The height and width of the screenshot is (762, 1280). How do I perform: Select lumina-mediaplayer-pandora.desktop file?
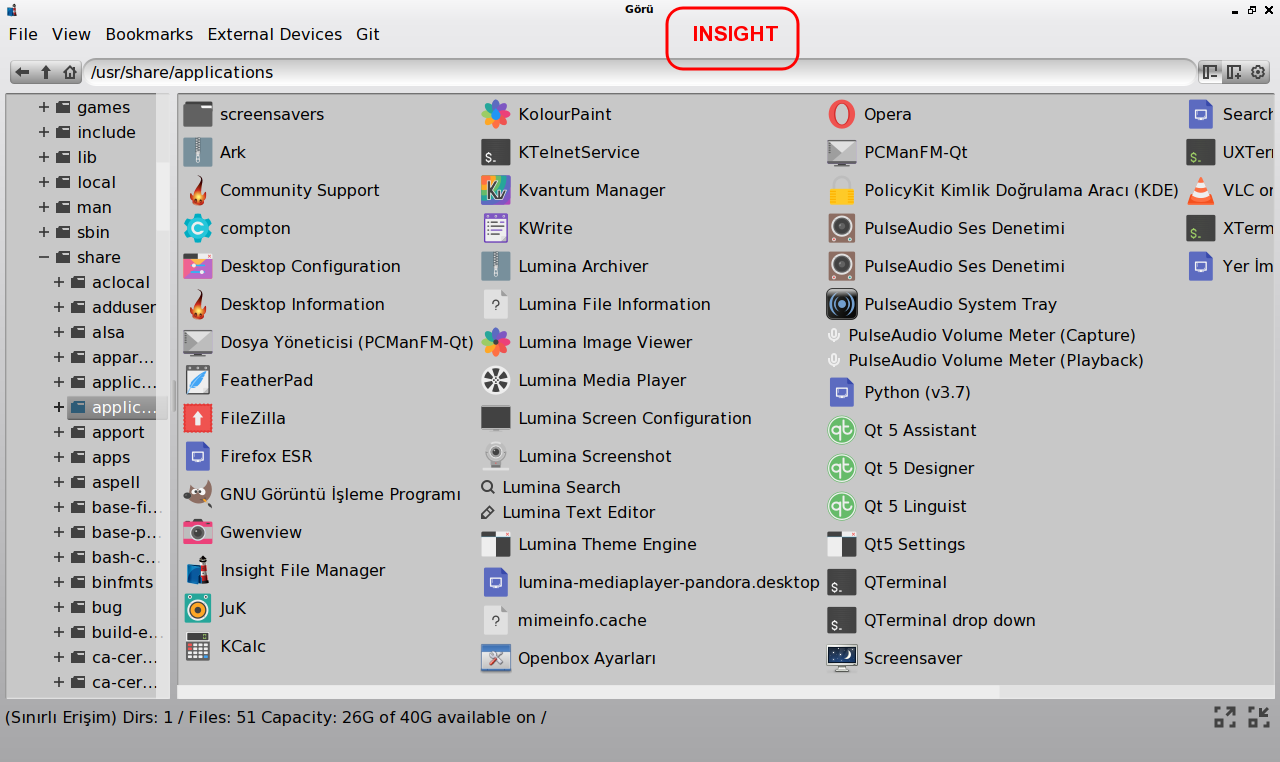pos(650,582)
